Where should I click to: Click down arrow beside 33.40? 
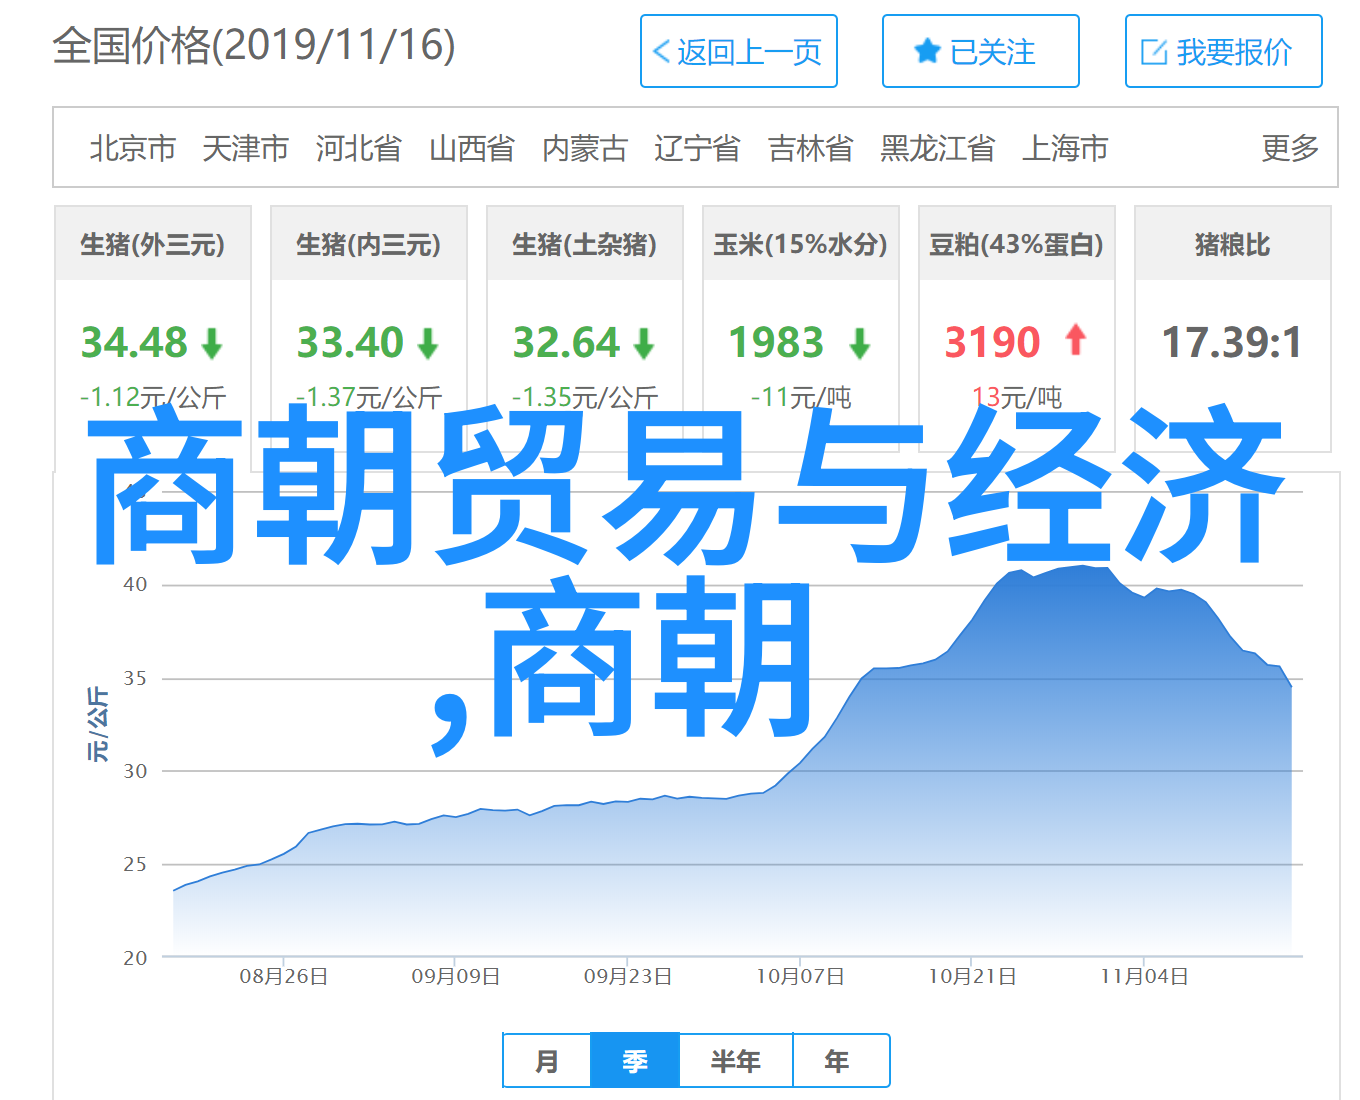pos(428,345)
